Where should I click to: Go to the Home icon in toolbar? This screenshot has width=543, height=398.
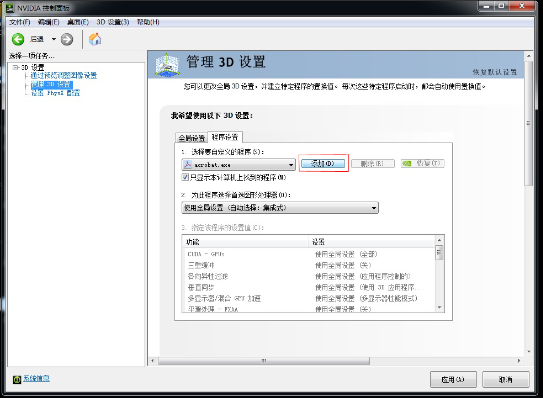pos(95,39)
